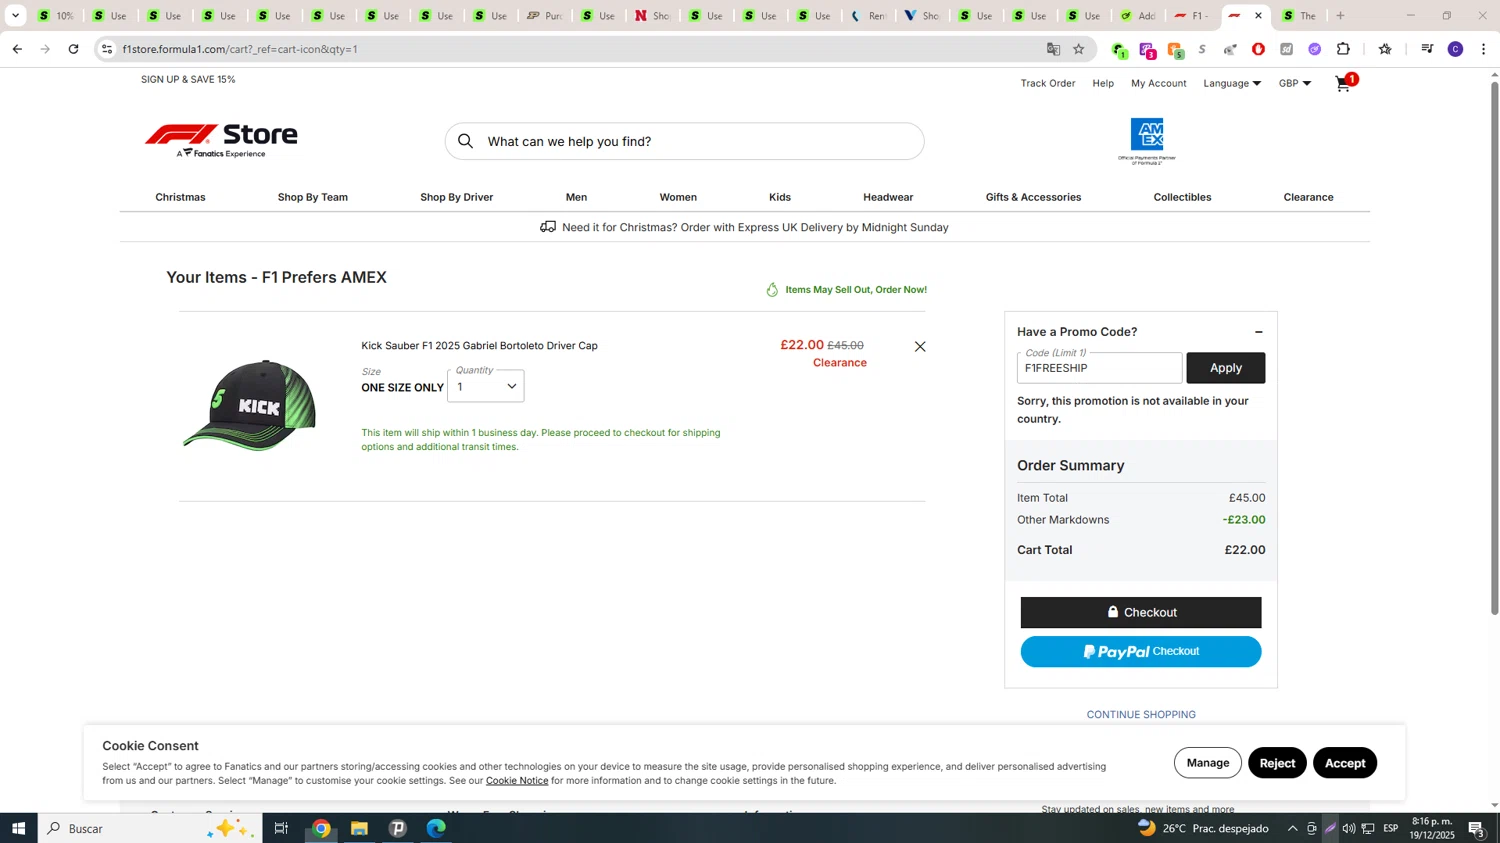Open the Women menu

coord(678,197)
